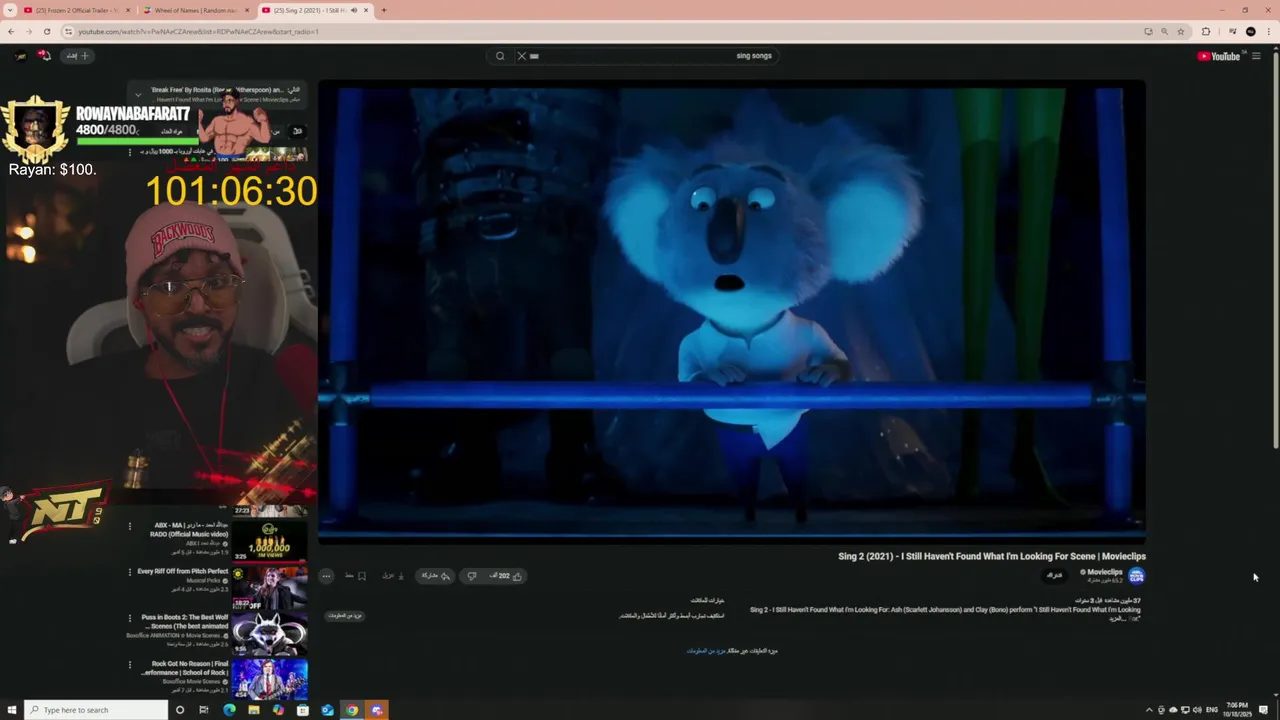Click the Sing 2 video title text
This screenshot has width=1280, height=720.
(x=992, y=556)
